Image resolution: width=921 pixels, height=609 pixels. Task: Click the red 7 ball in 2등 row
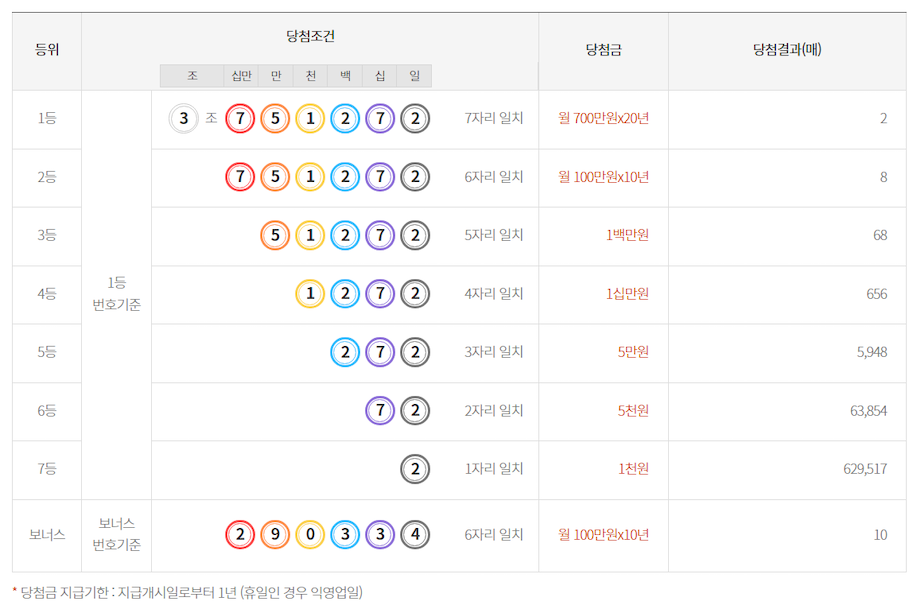pos(240,177)
